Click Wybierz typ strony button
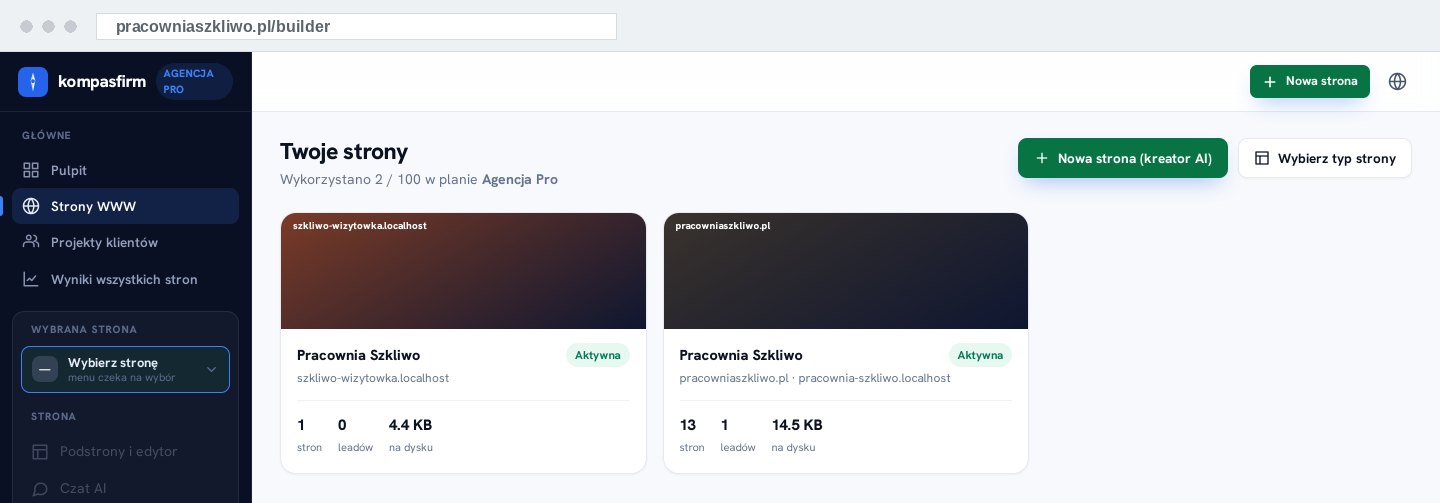Viewport: 1440px width, 503px height. (1325, 158)
